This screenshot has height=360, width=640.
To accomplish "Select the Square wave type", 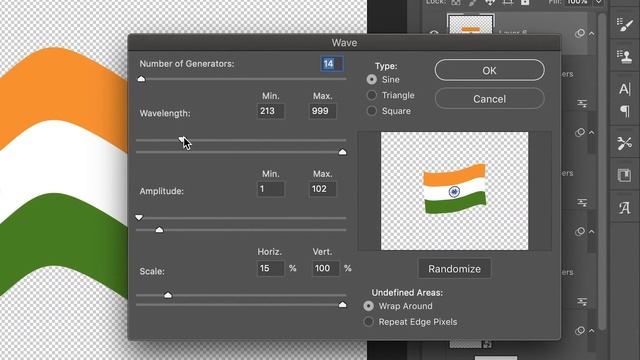I will (371, 111).
